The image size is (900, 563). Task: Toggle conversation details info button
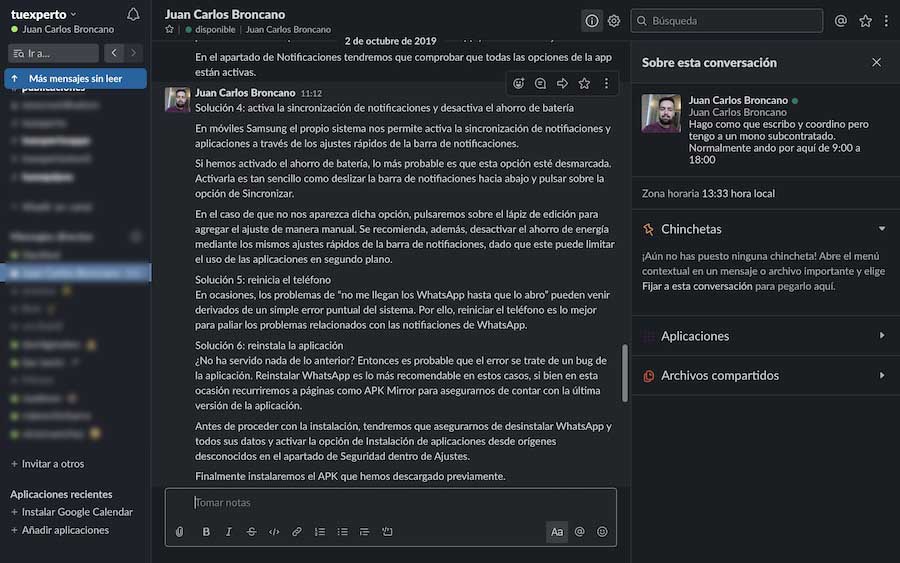[x=592, y=21]
